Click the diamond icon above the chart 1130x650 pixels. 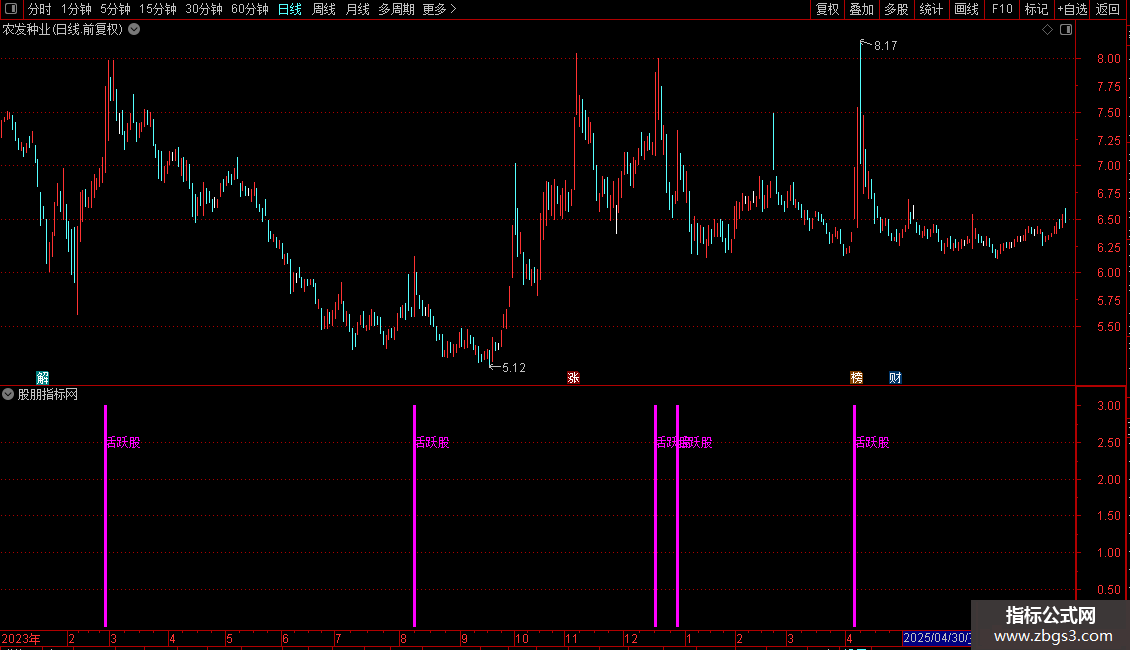(1048, 30)
